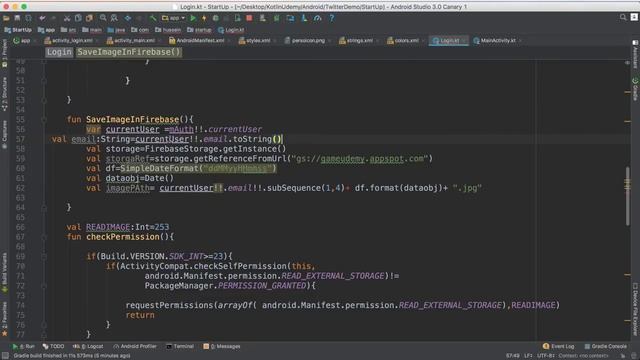Viewport: 640px width, 360px height.
Task: Open the Gradle panel on right sidebar
Action: 635,89
